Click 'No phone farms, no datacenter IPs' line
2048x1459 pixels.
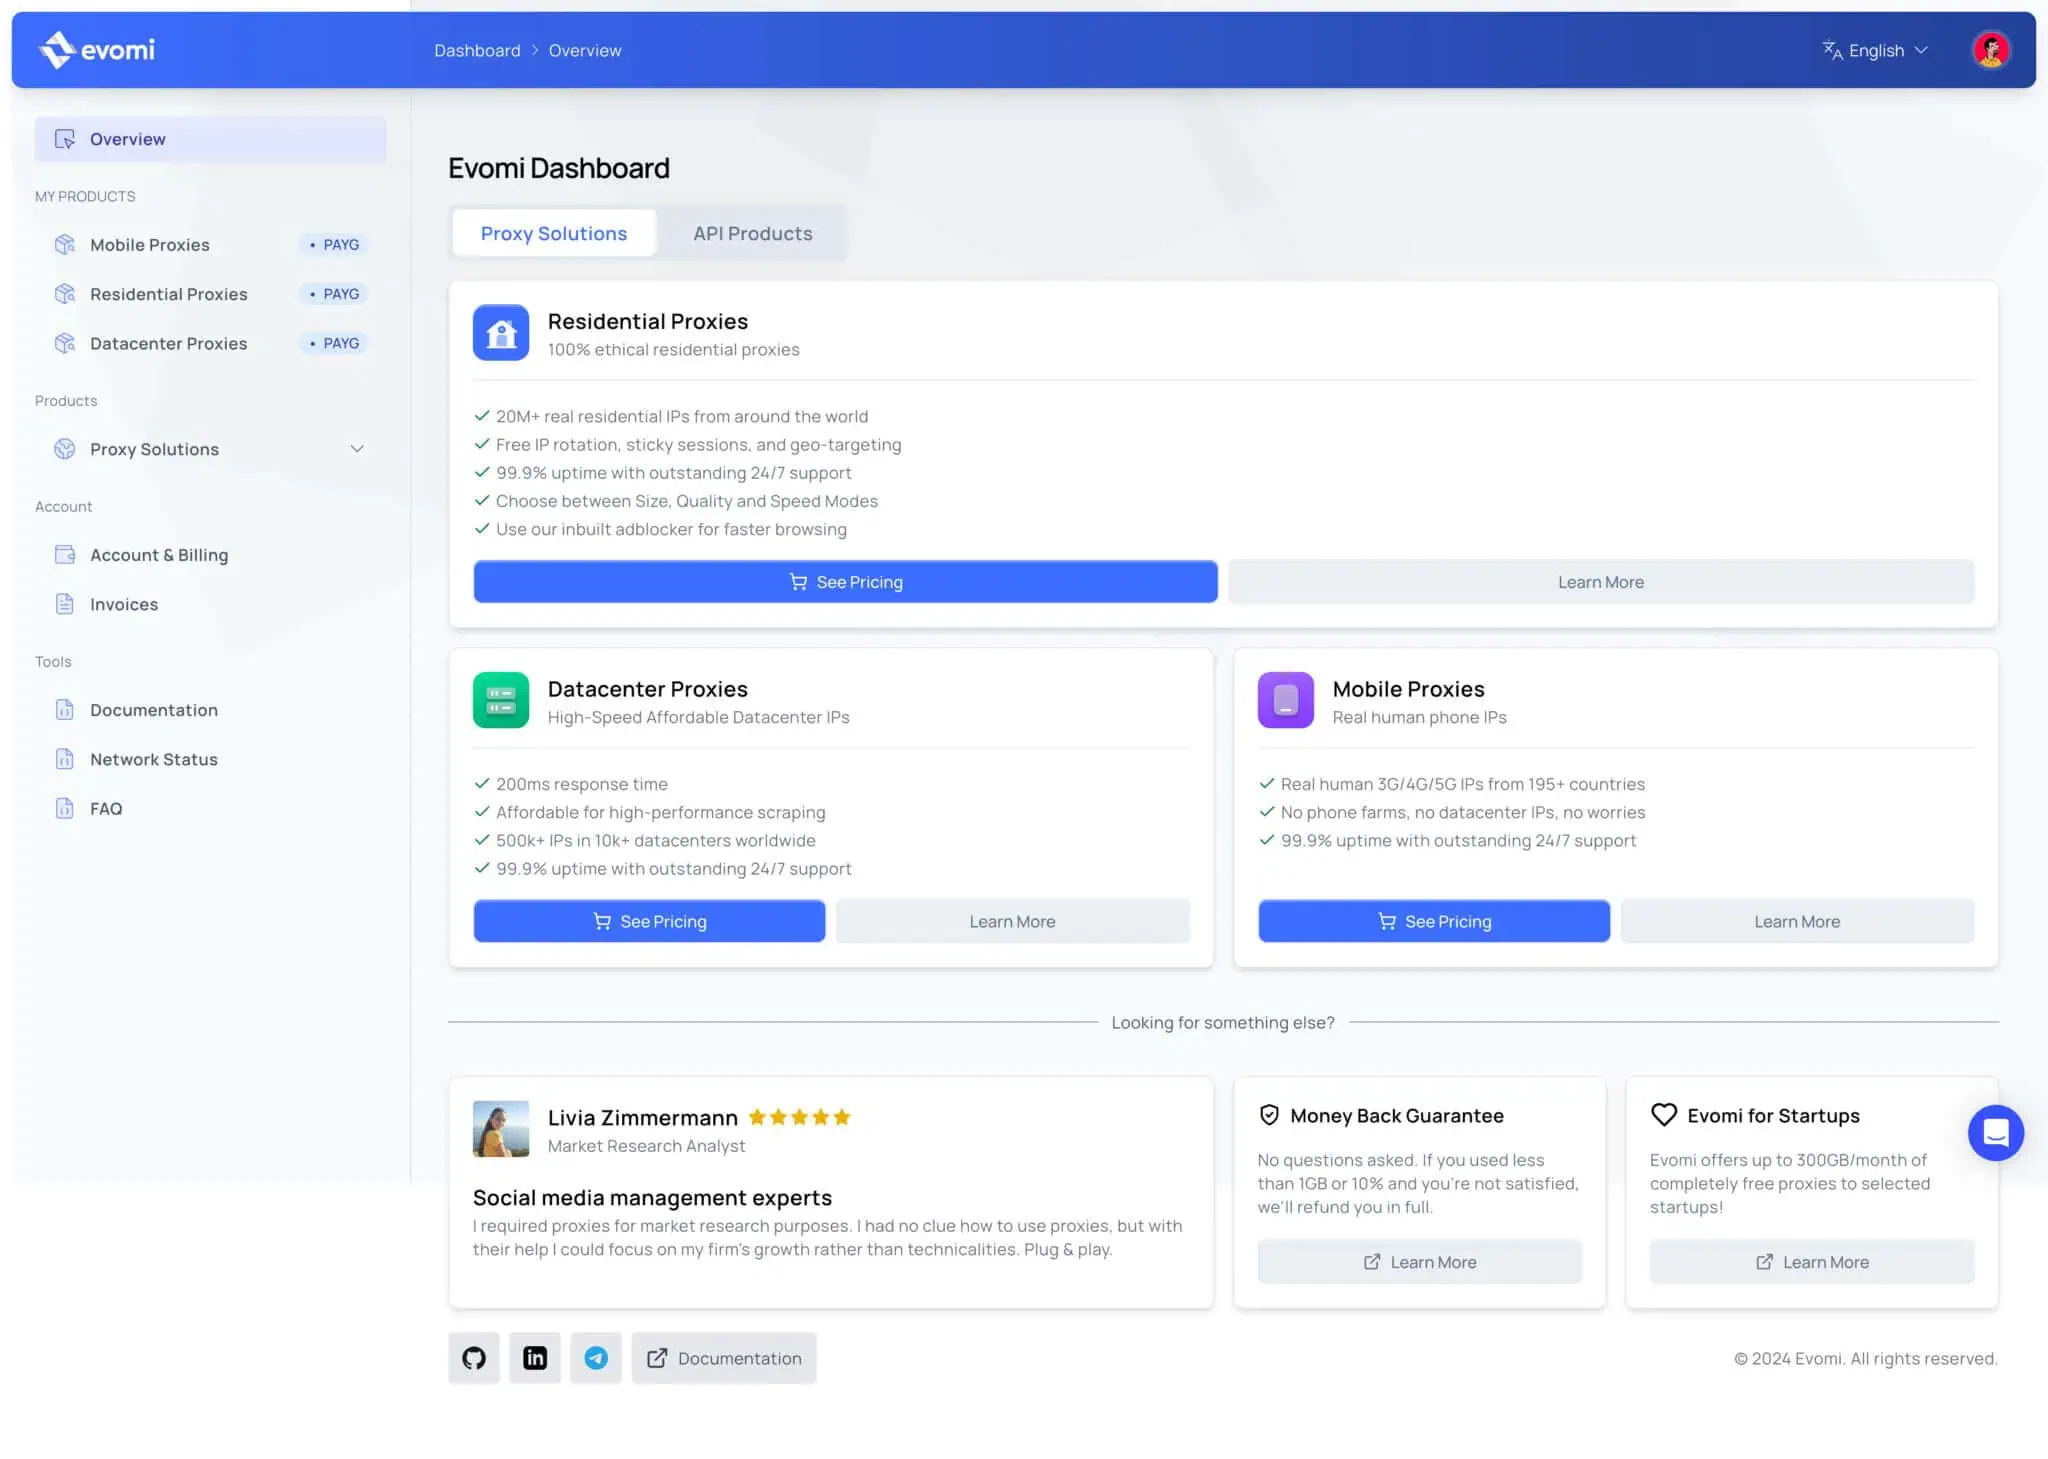coord(1463,812)
